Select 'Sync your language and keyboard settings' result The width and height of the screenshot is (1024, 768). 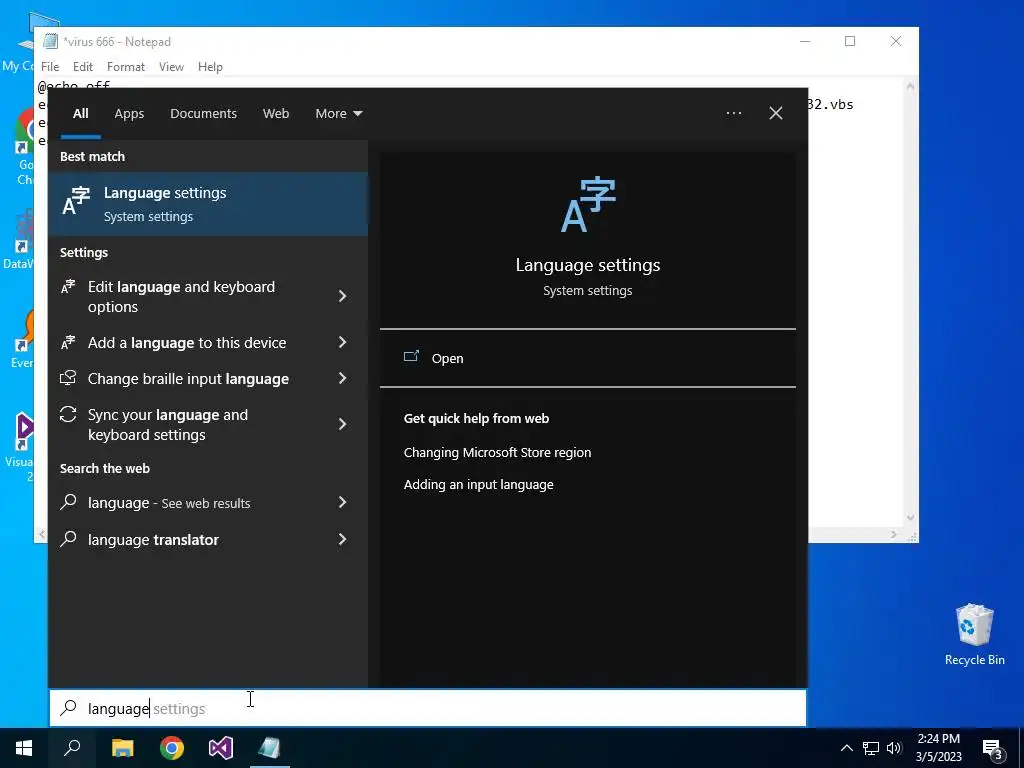click(x=208, y=424)
